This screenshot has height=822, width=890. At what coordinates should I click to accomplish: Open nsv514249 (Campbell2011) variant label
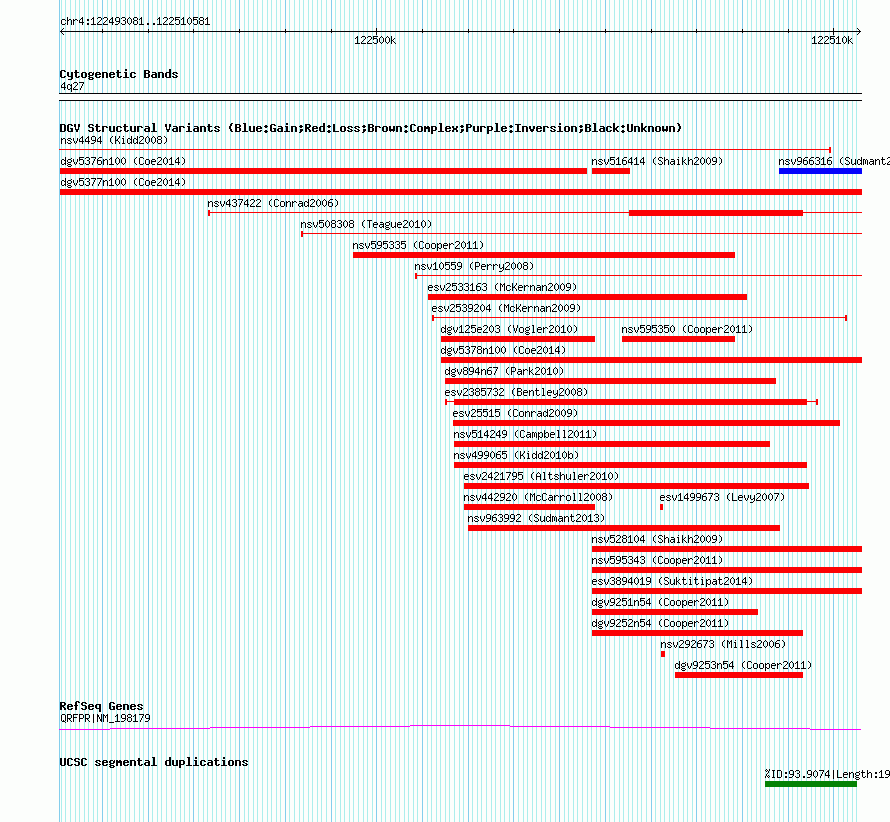click(525, 434)
